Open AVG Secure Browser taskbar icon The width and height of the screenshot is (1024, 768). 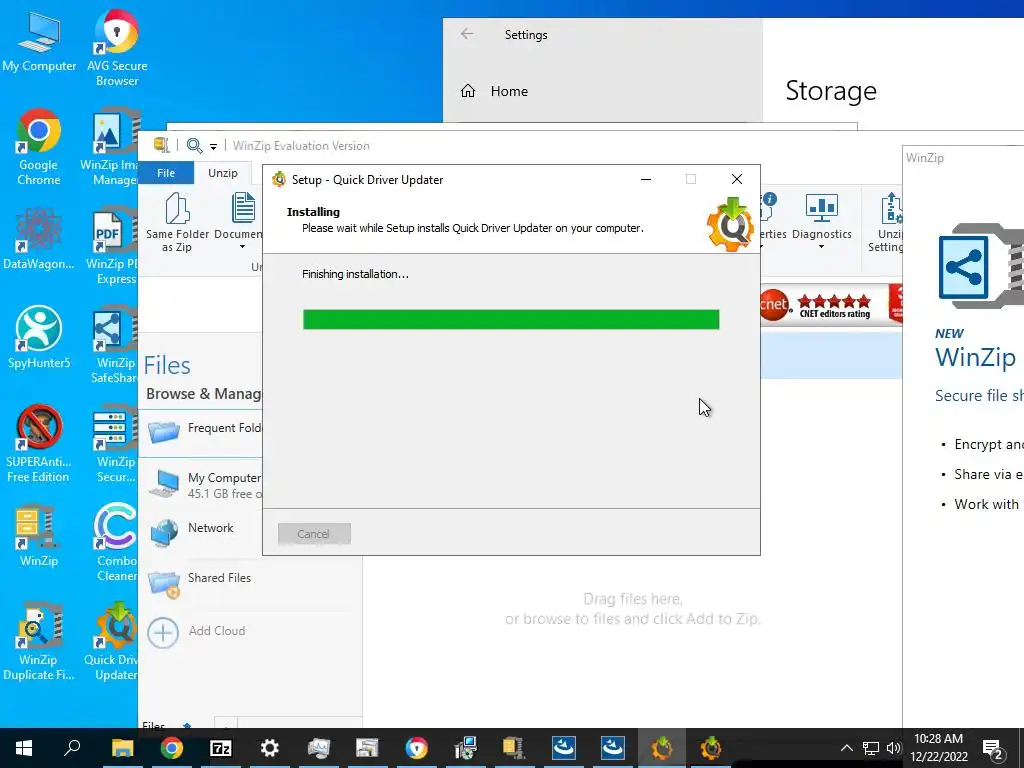[417, 748]
